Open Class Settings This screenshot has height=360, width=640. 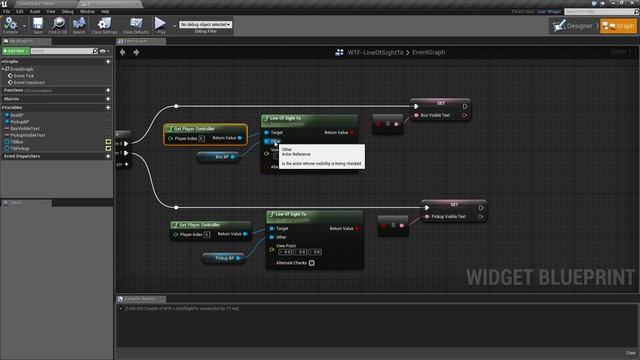click(104, 25)
